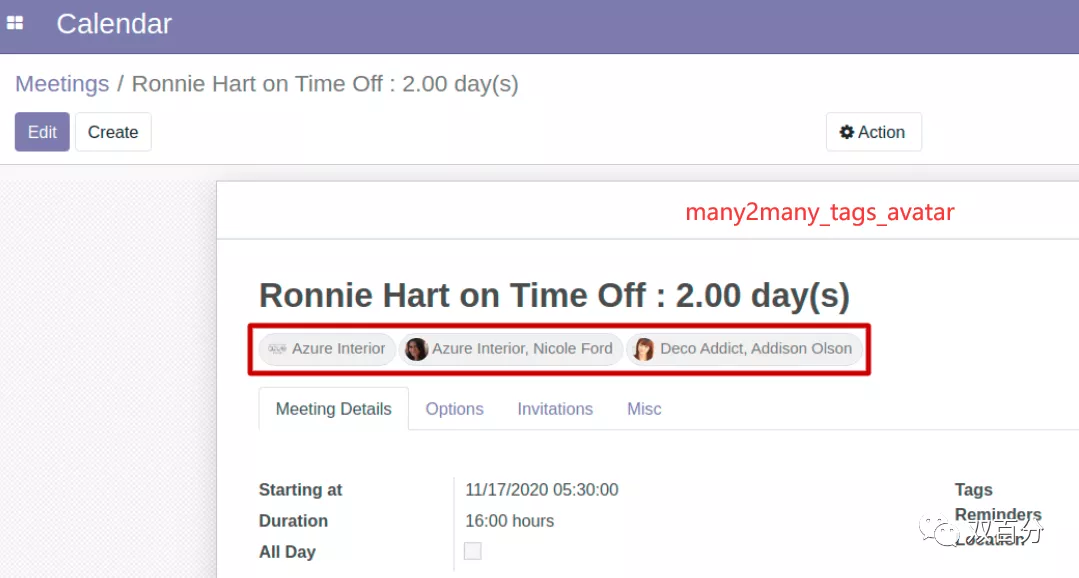Select the Azure Interior, Nicole Ford tag
Image resolution: width=1079 pixels, height=578 pixels.
coord(511,349)
